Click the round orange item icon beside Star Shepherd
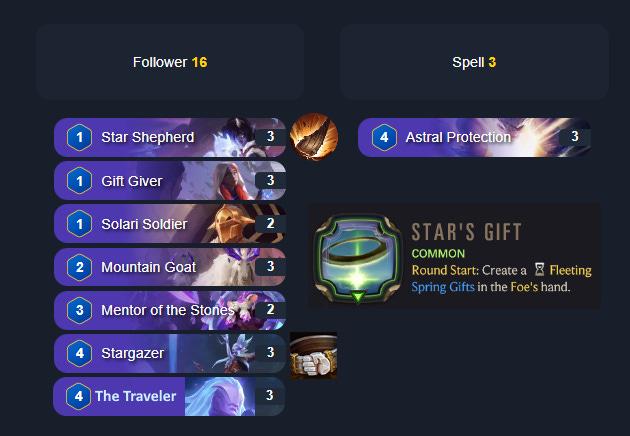The width and height of the screenshot is (630, 436). (x=314, y=137)
